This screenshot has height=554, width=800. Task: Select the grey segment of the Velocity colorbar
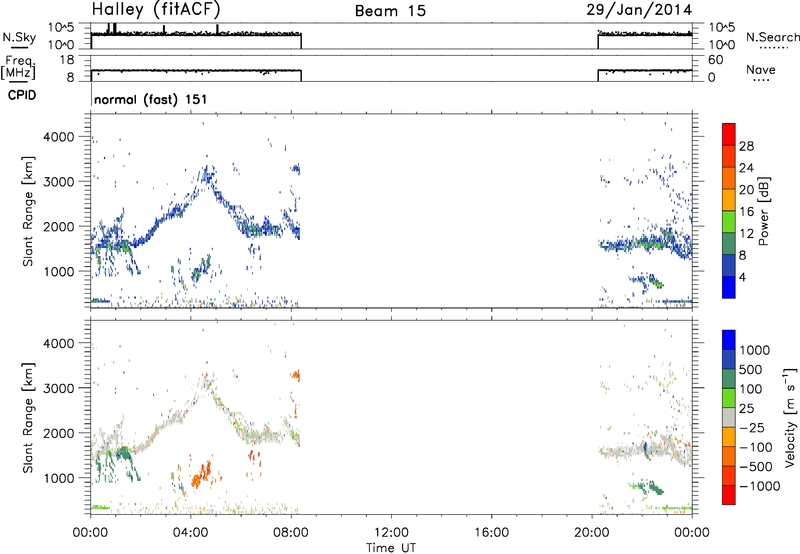pyautogui.click(x=729, y=418)
